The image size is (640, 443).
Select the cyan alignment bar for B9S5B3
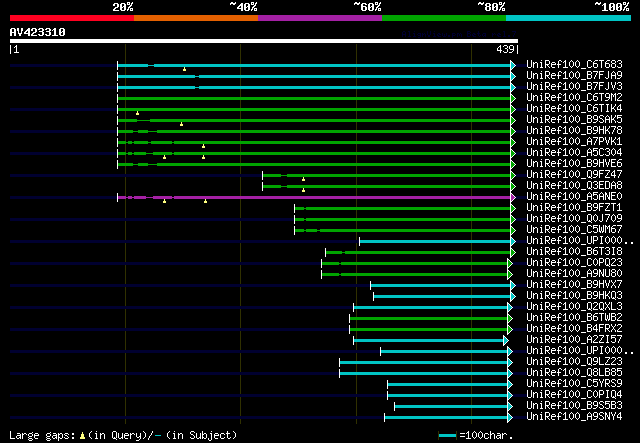(x=451, y=407)
